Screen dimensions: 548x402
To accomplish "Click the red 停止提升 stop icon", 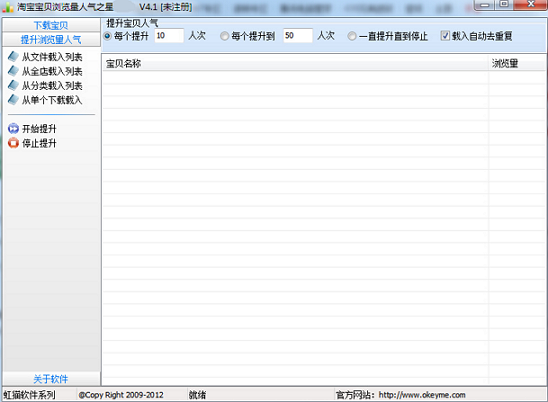I will pyautogui.click(x=13, y=143).
